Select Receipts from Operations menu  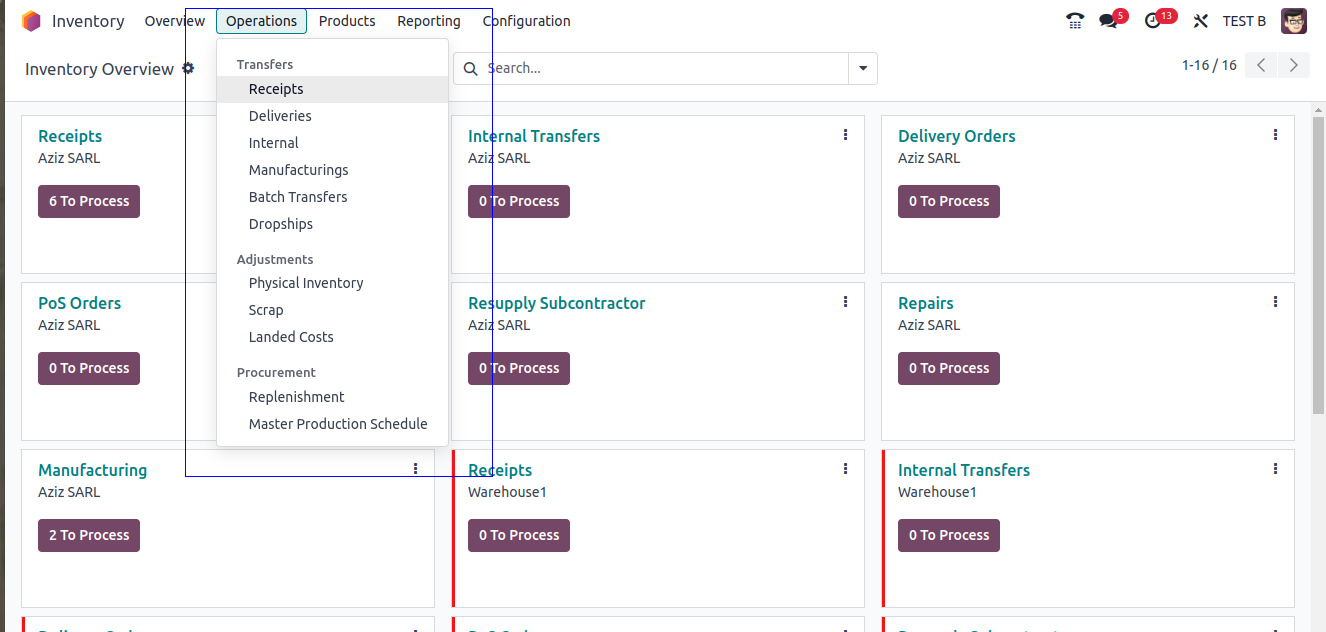[x=276, y=89]
